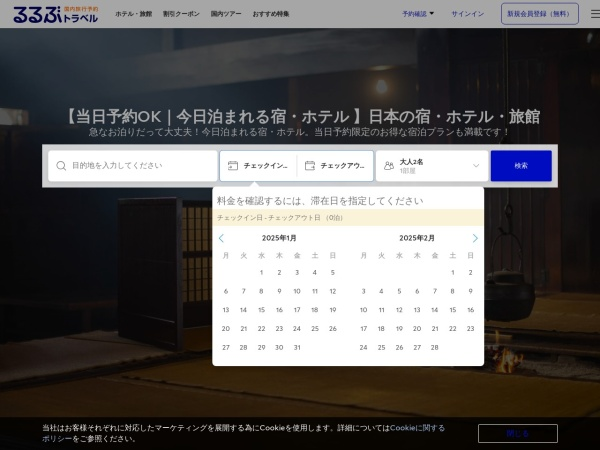Advance to next month with right arrow

click(x=475, y=238)
